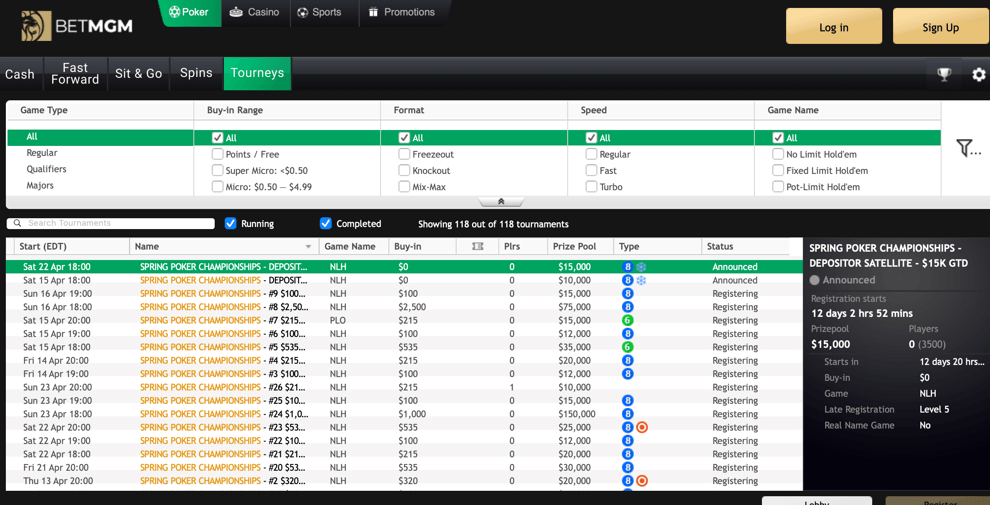
Task: Check the Knockout format filter
Action: coord(404,170)
